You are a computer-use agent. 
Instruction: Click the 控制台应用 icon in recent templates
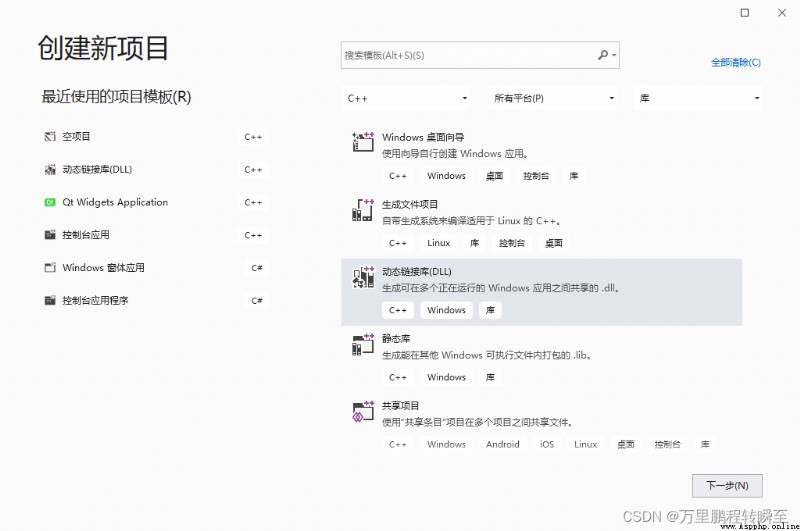[x=50, y=235]
